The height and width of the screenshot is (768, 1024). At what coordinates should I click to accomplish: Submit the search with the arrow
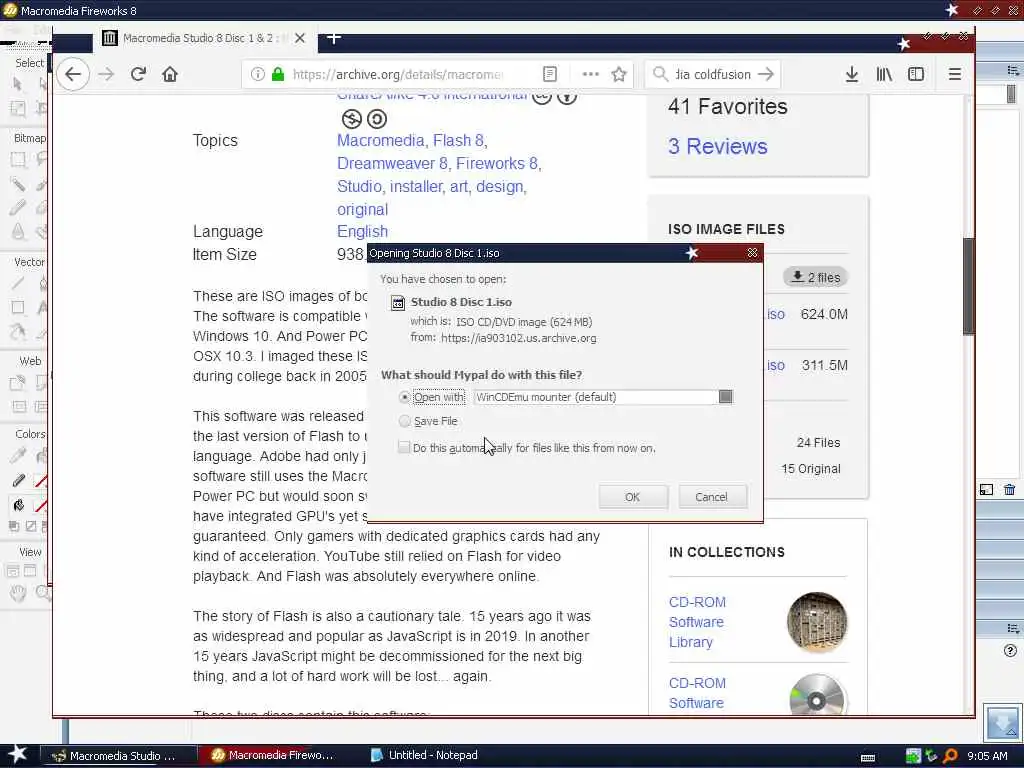pyautogui.click(x=766, y=74)
